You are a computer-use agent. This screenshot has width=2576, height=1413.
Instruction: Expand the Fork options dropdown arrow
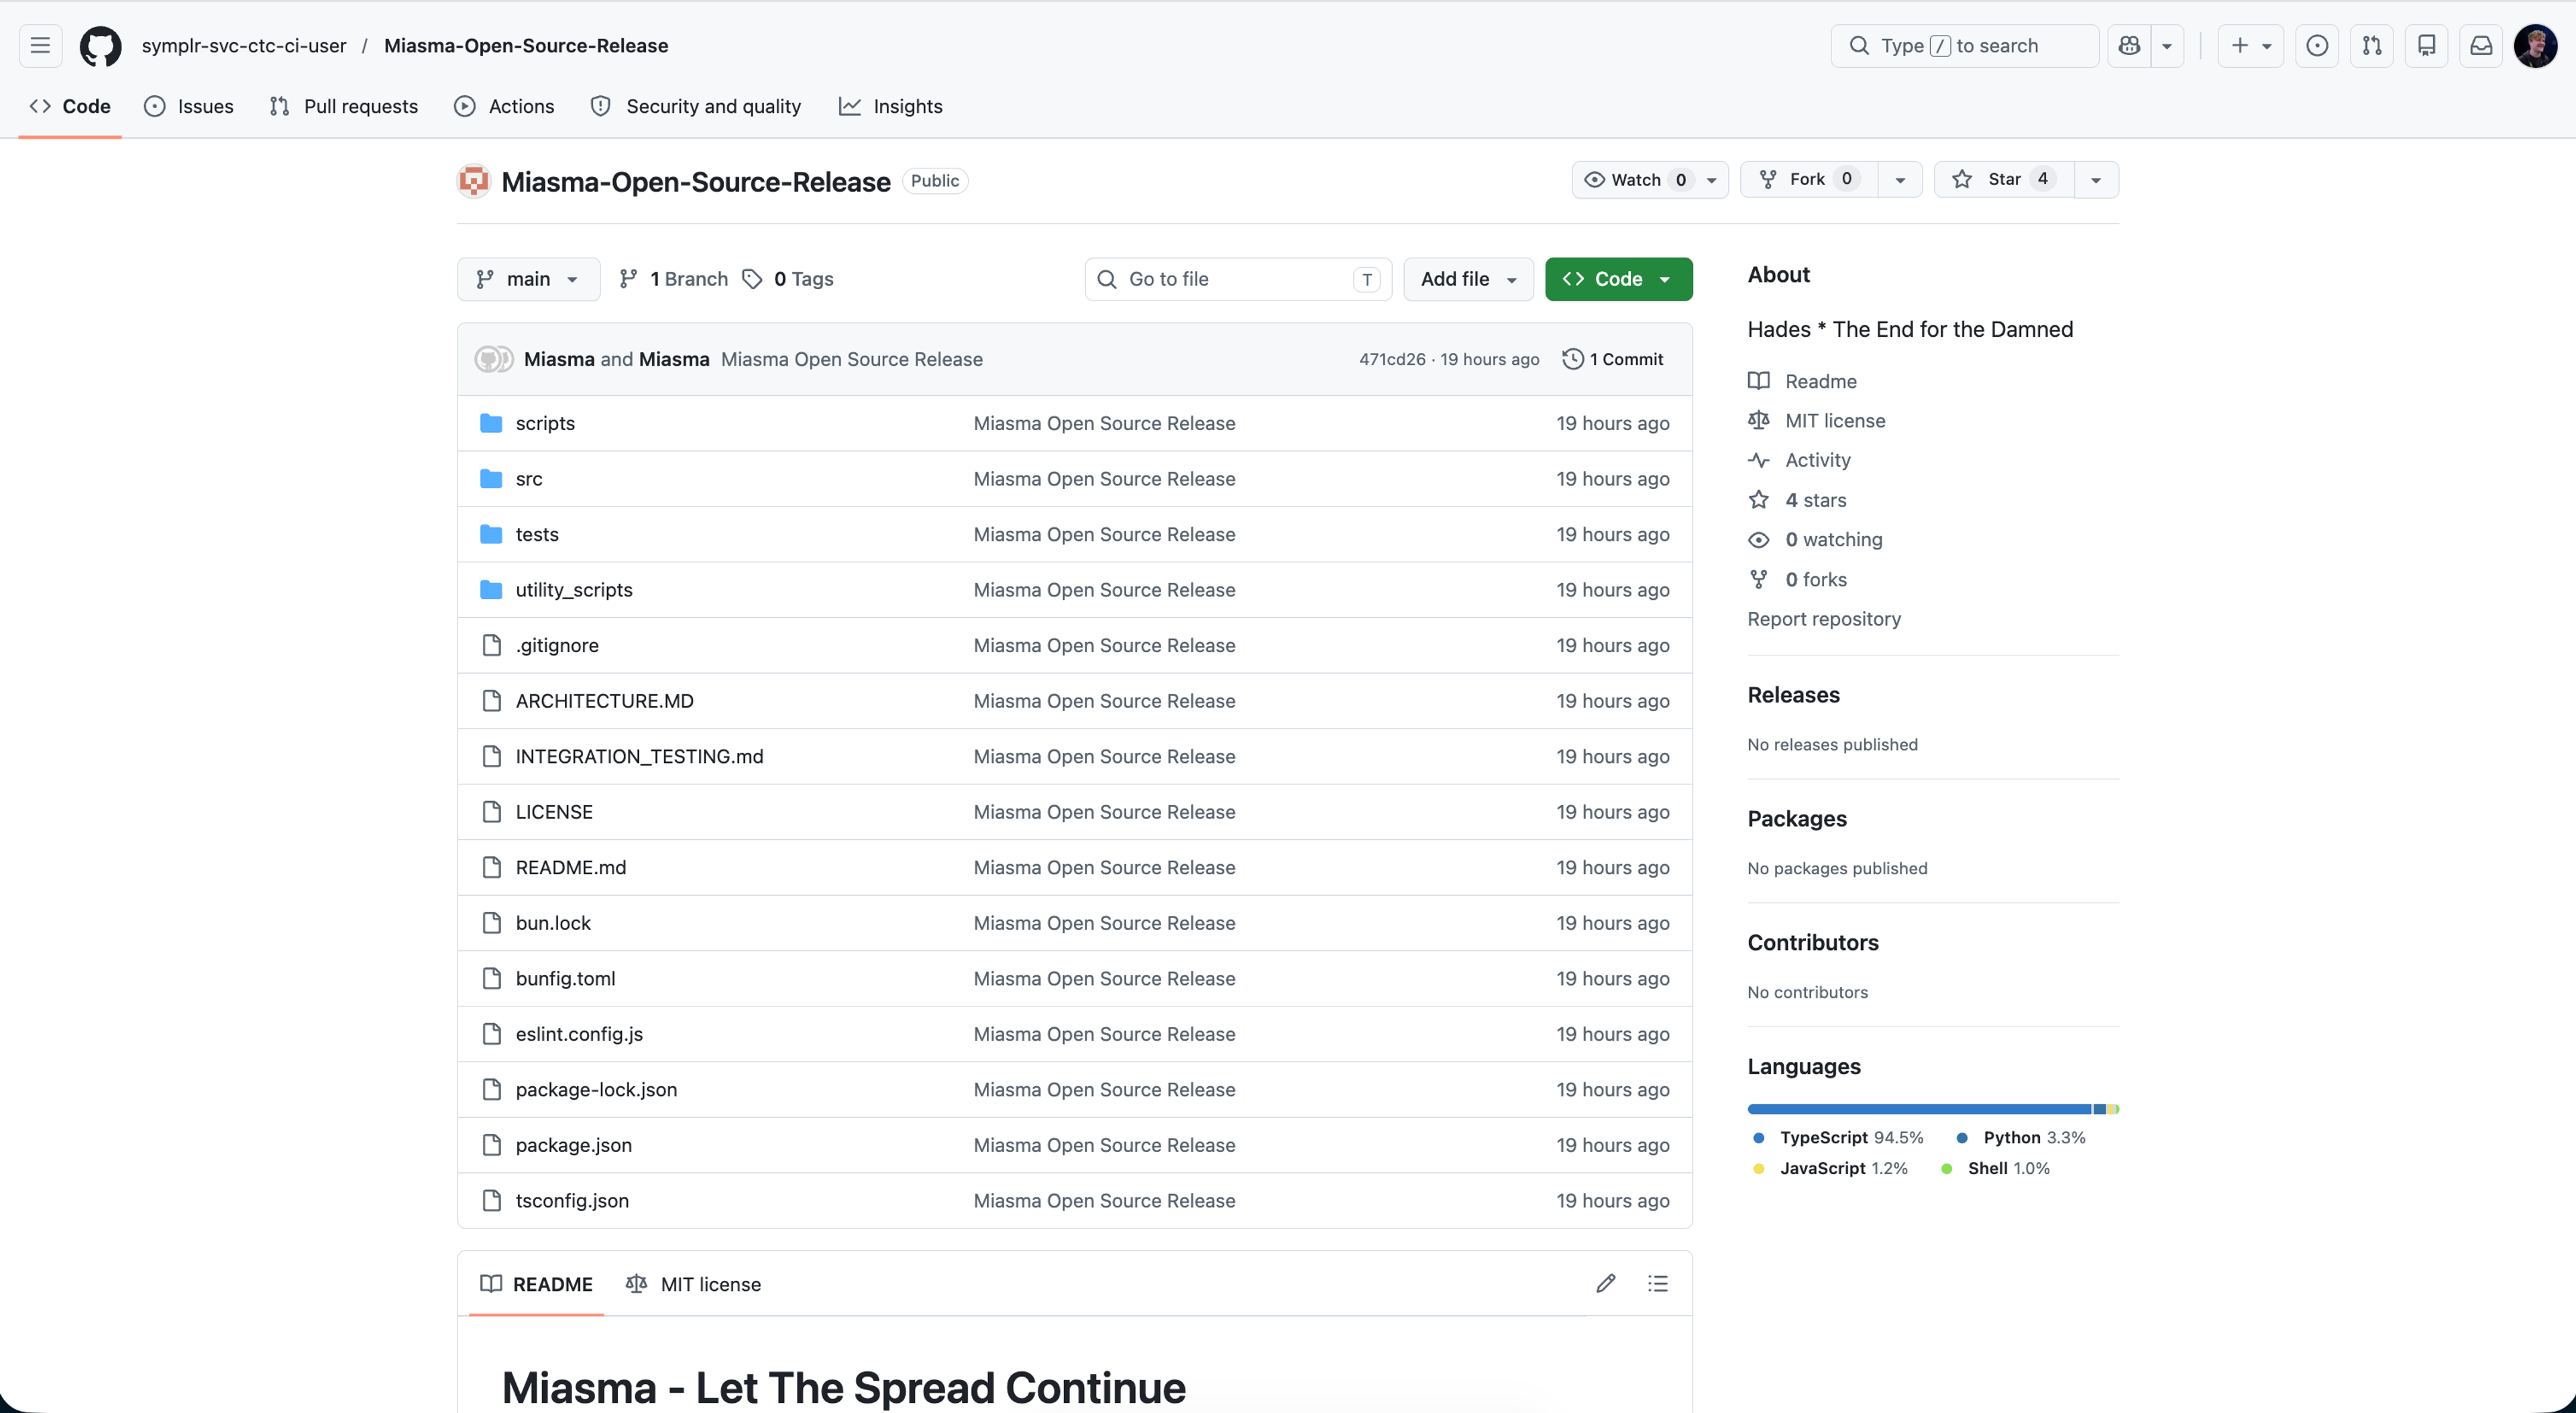(x=1900, y=180)
